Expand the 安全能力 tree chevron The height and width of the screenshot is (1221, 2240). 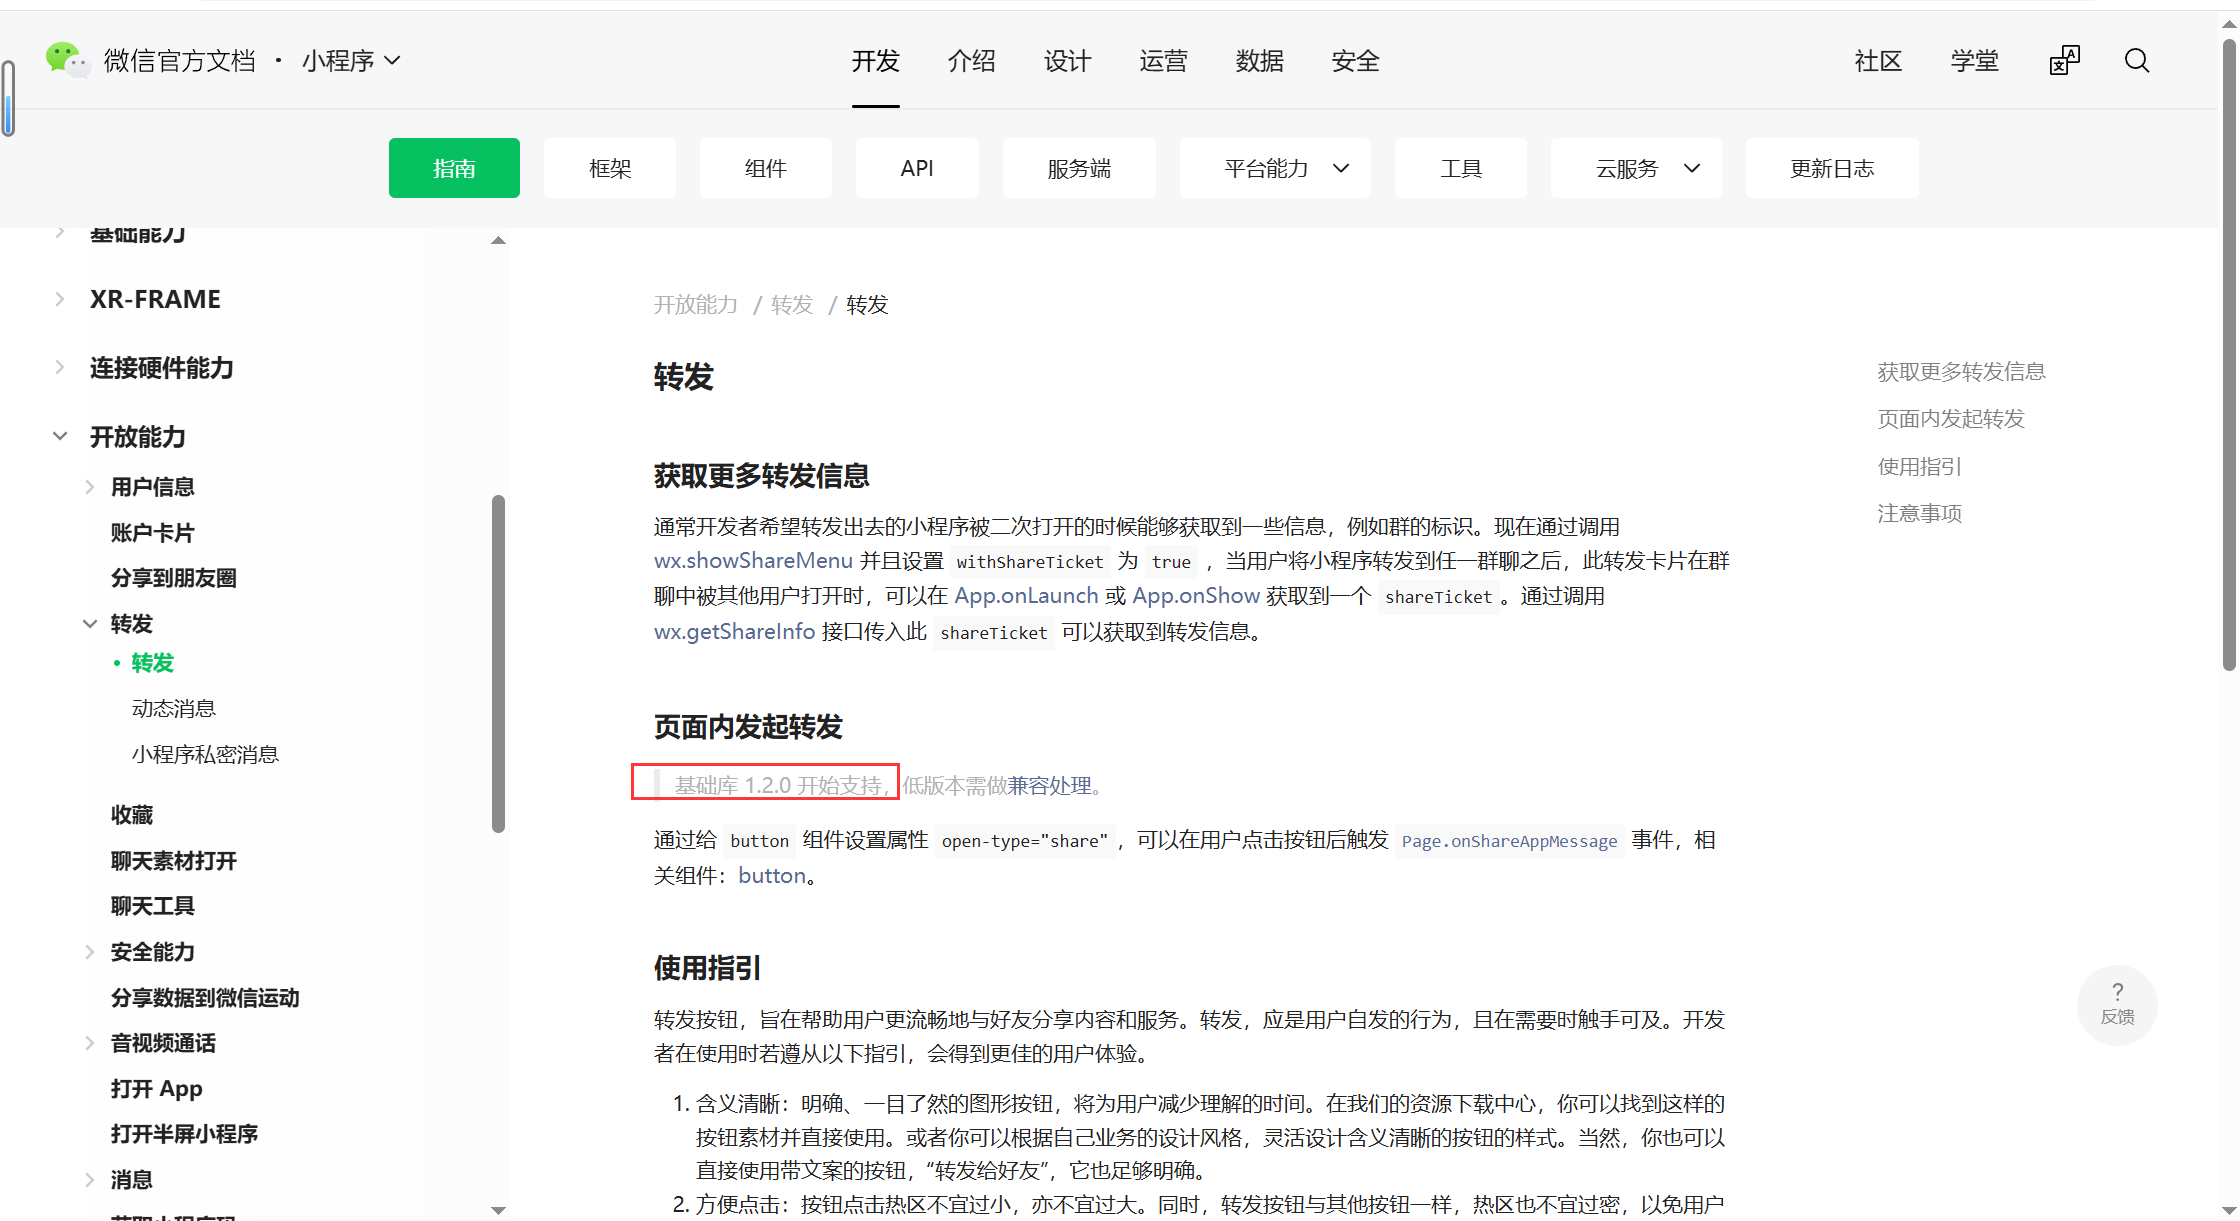tap(90, 952)
